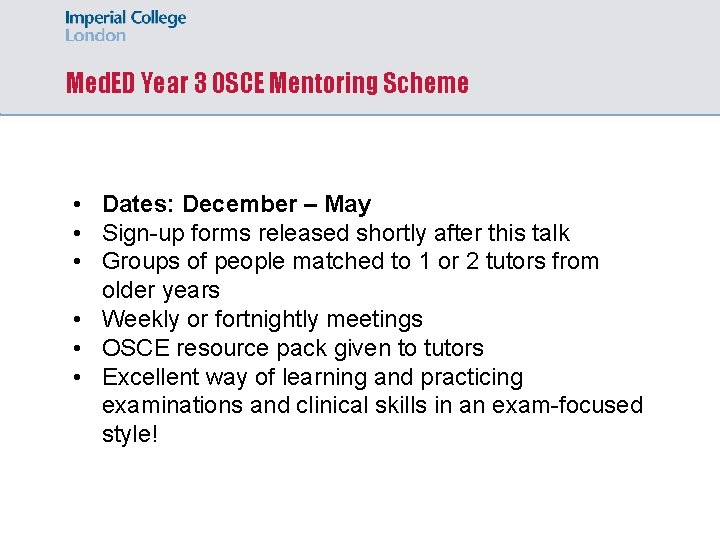The width and height of the screenshot is (720, 540).
Task: Click the bullet point before OSCE resource
Action: (77, 348)
